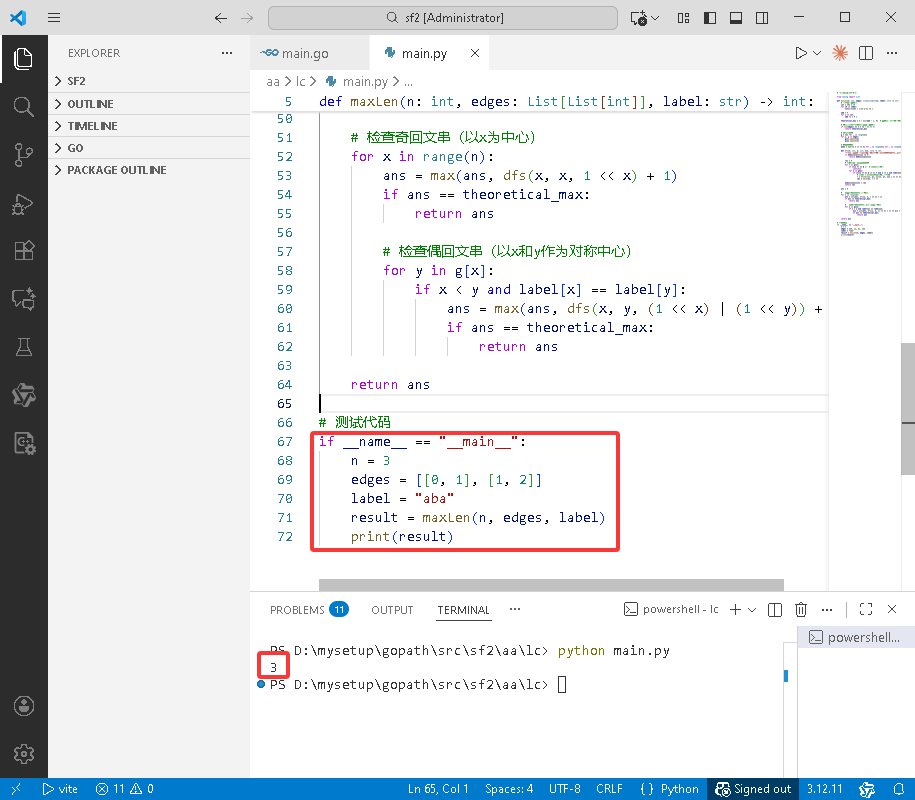Open Run and Debug view icon
Viewport: 915px width, 800px height.
[x=23, y=203]
